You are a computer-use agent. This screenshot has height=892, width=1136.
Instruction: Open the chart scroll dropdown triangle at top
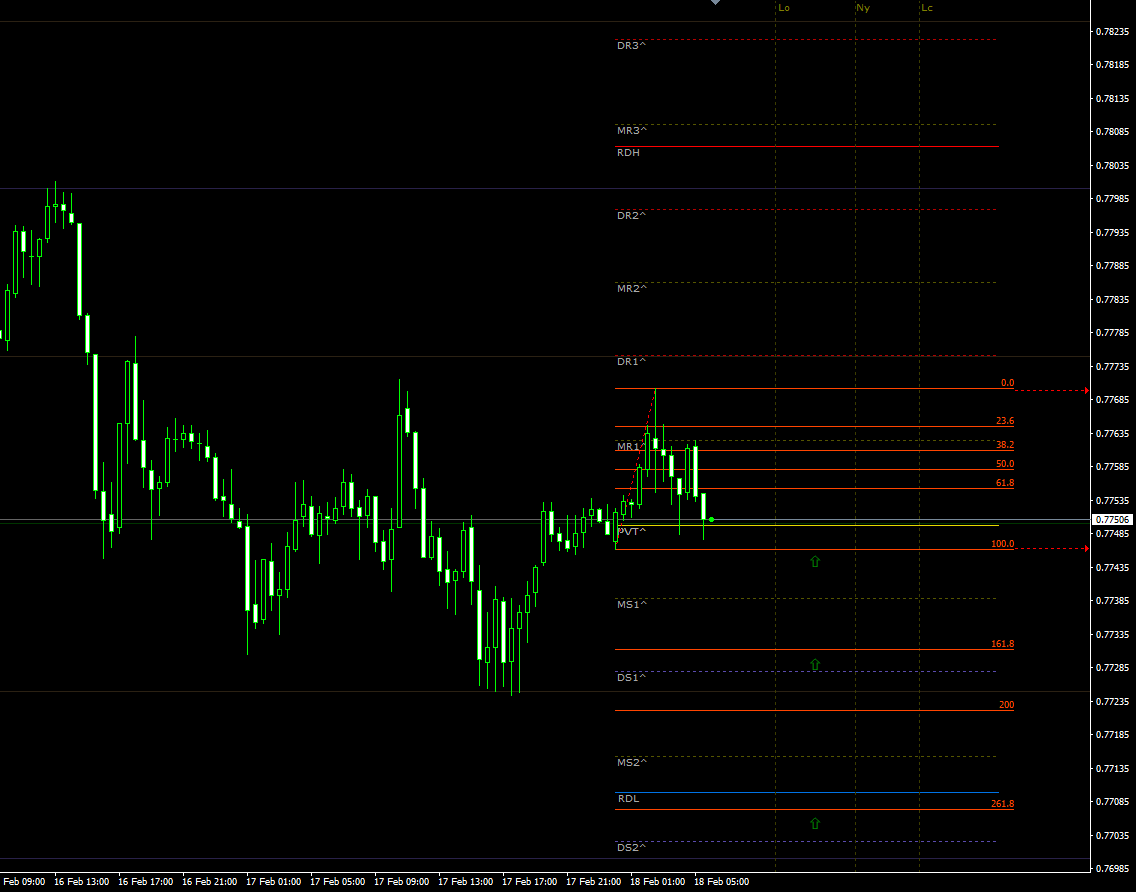click(714, 4)
